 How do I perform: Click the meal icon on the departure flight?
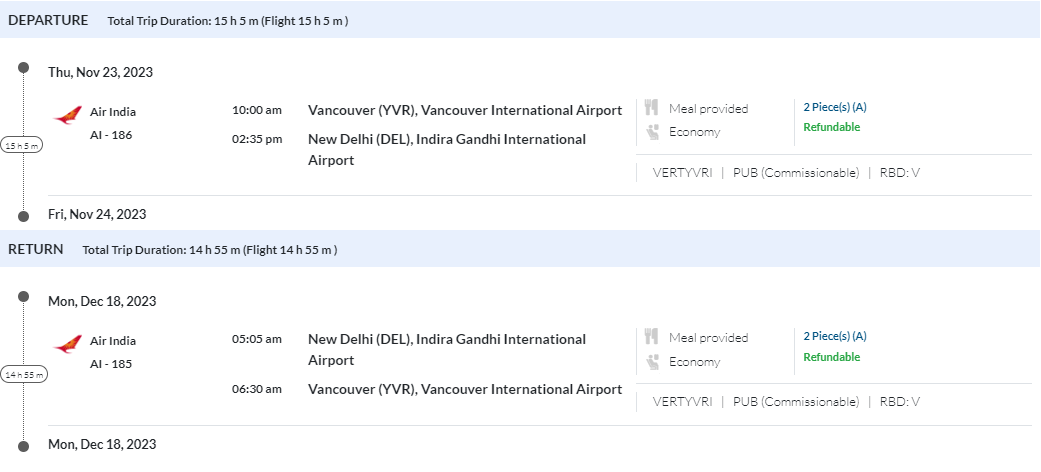[651, 108]
